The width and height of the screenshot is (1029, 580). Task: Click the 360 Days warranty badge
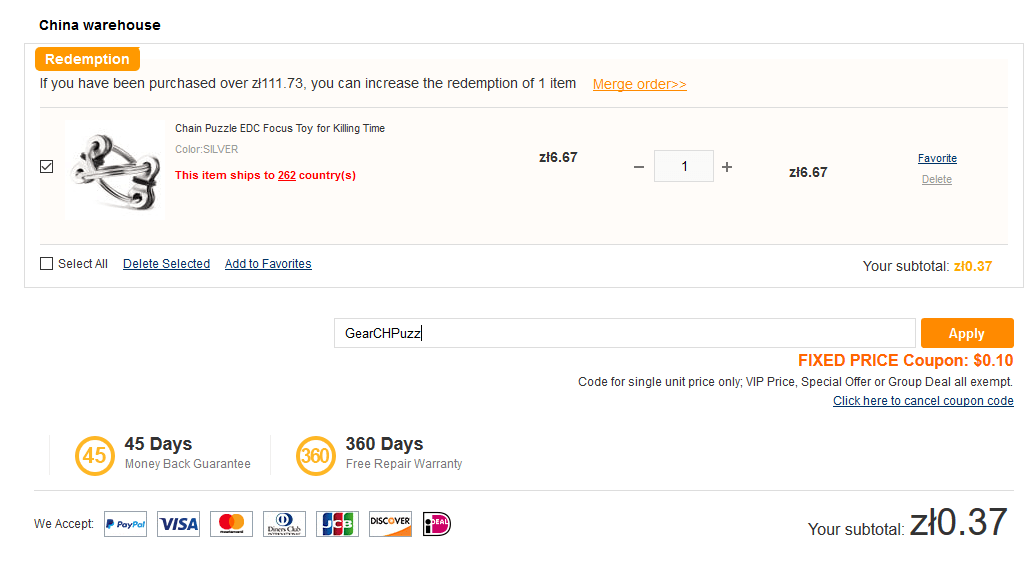click(315, 455)
